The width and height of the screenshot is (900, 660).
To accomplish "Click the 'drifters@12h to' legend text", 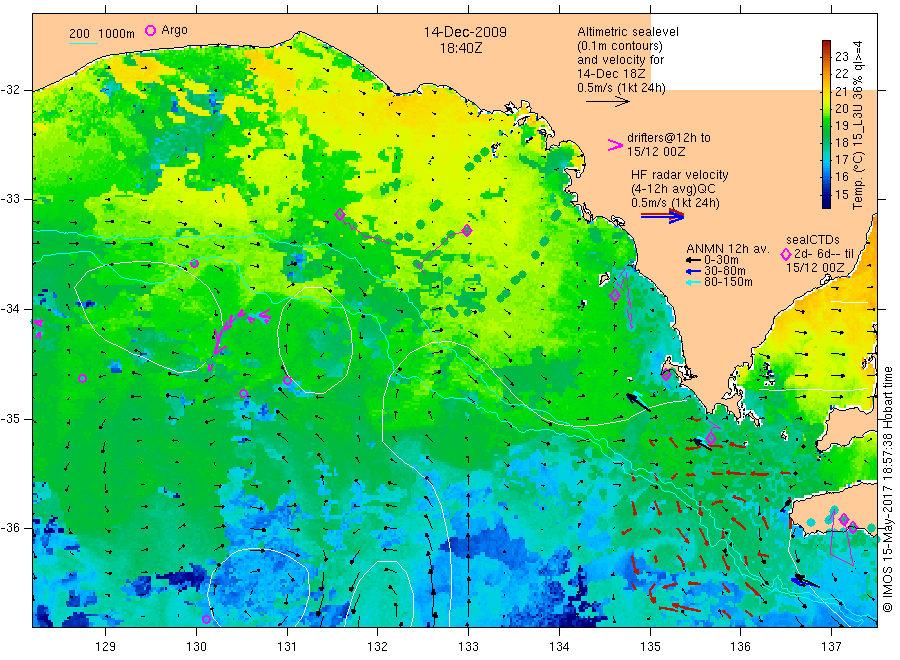I will point(669,138).
